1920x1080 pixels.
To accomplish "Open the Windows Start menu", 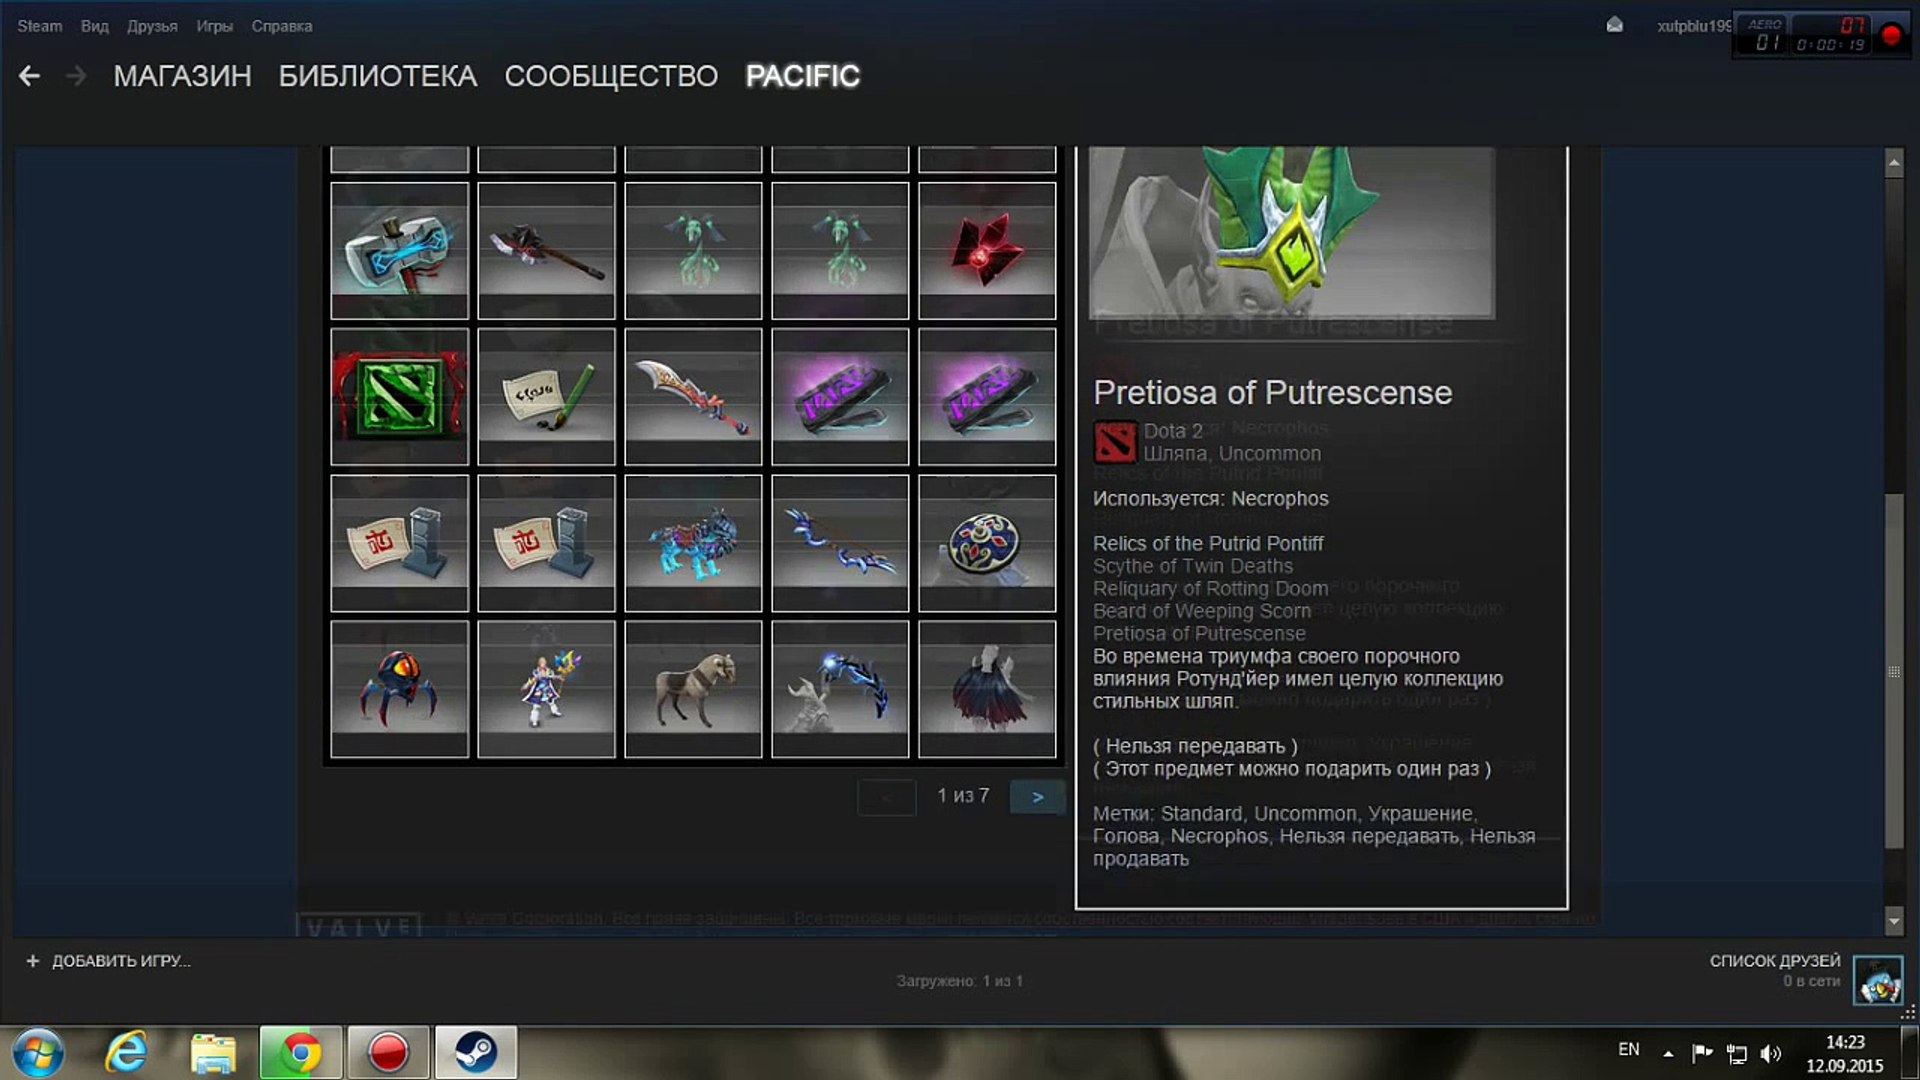I will [x=38, y=1053].
